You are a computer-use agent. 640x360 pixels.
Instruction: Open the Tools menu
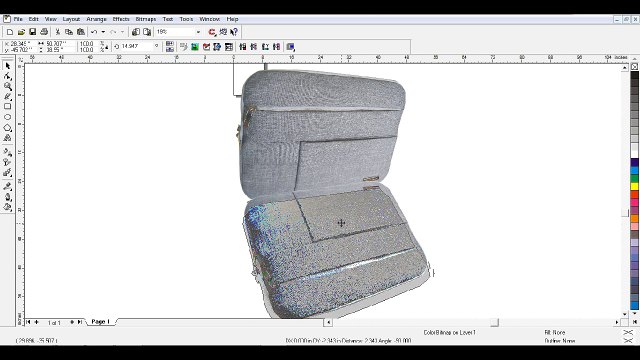[x=186, y=19]
